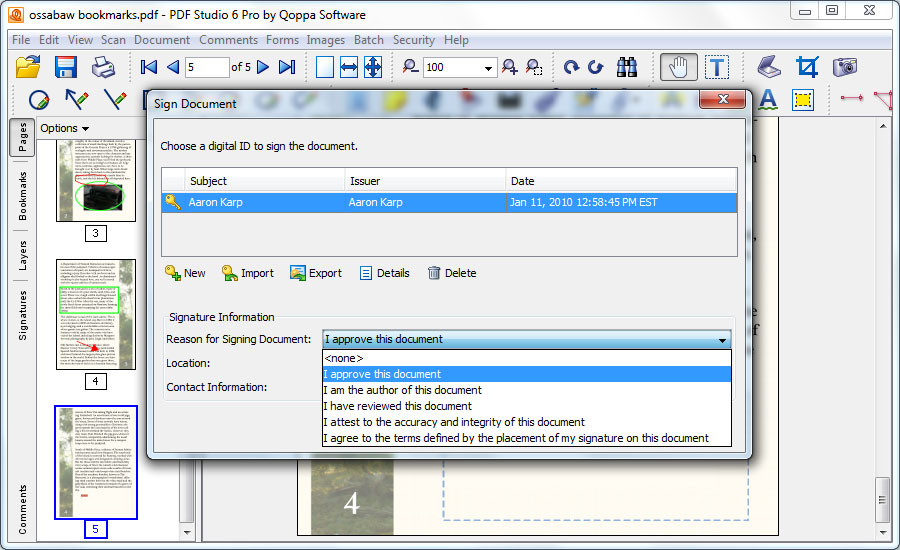Open the zoom percentage dropdown
This screenshot has height=550, width=900.
(488, 68)
